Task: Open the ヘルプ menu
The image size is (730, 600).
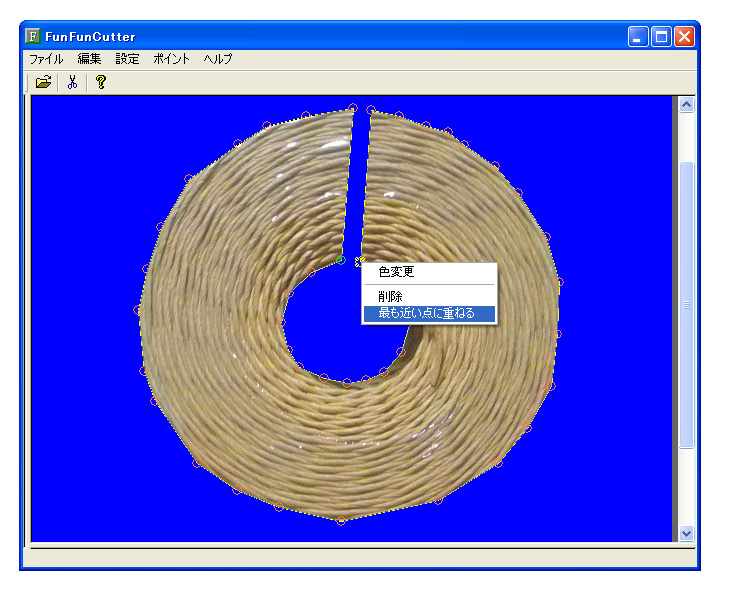Action: [x=217, y=59]
